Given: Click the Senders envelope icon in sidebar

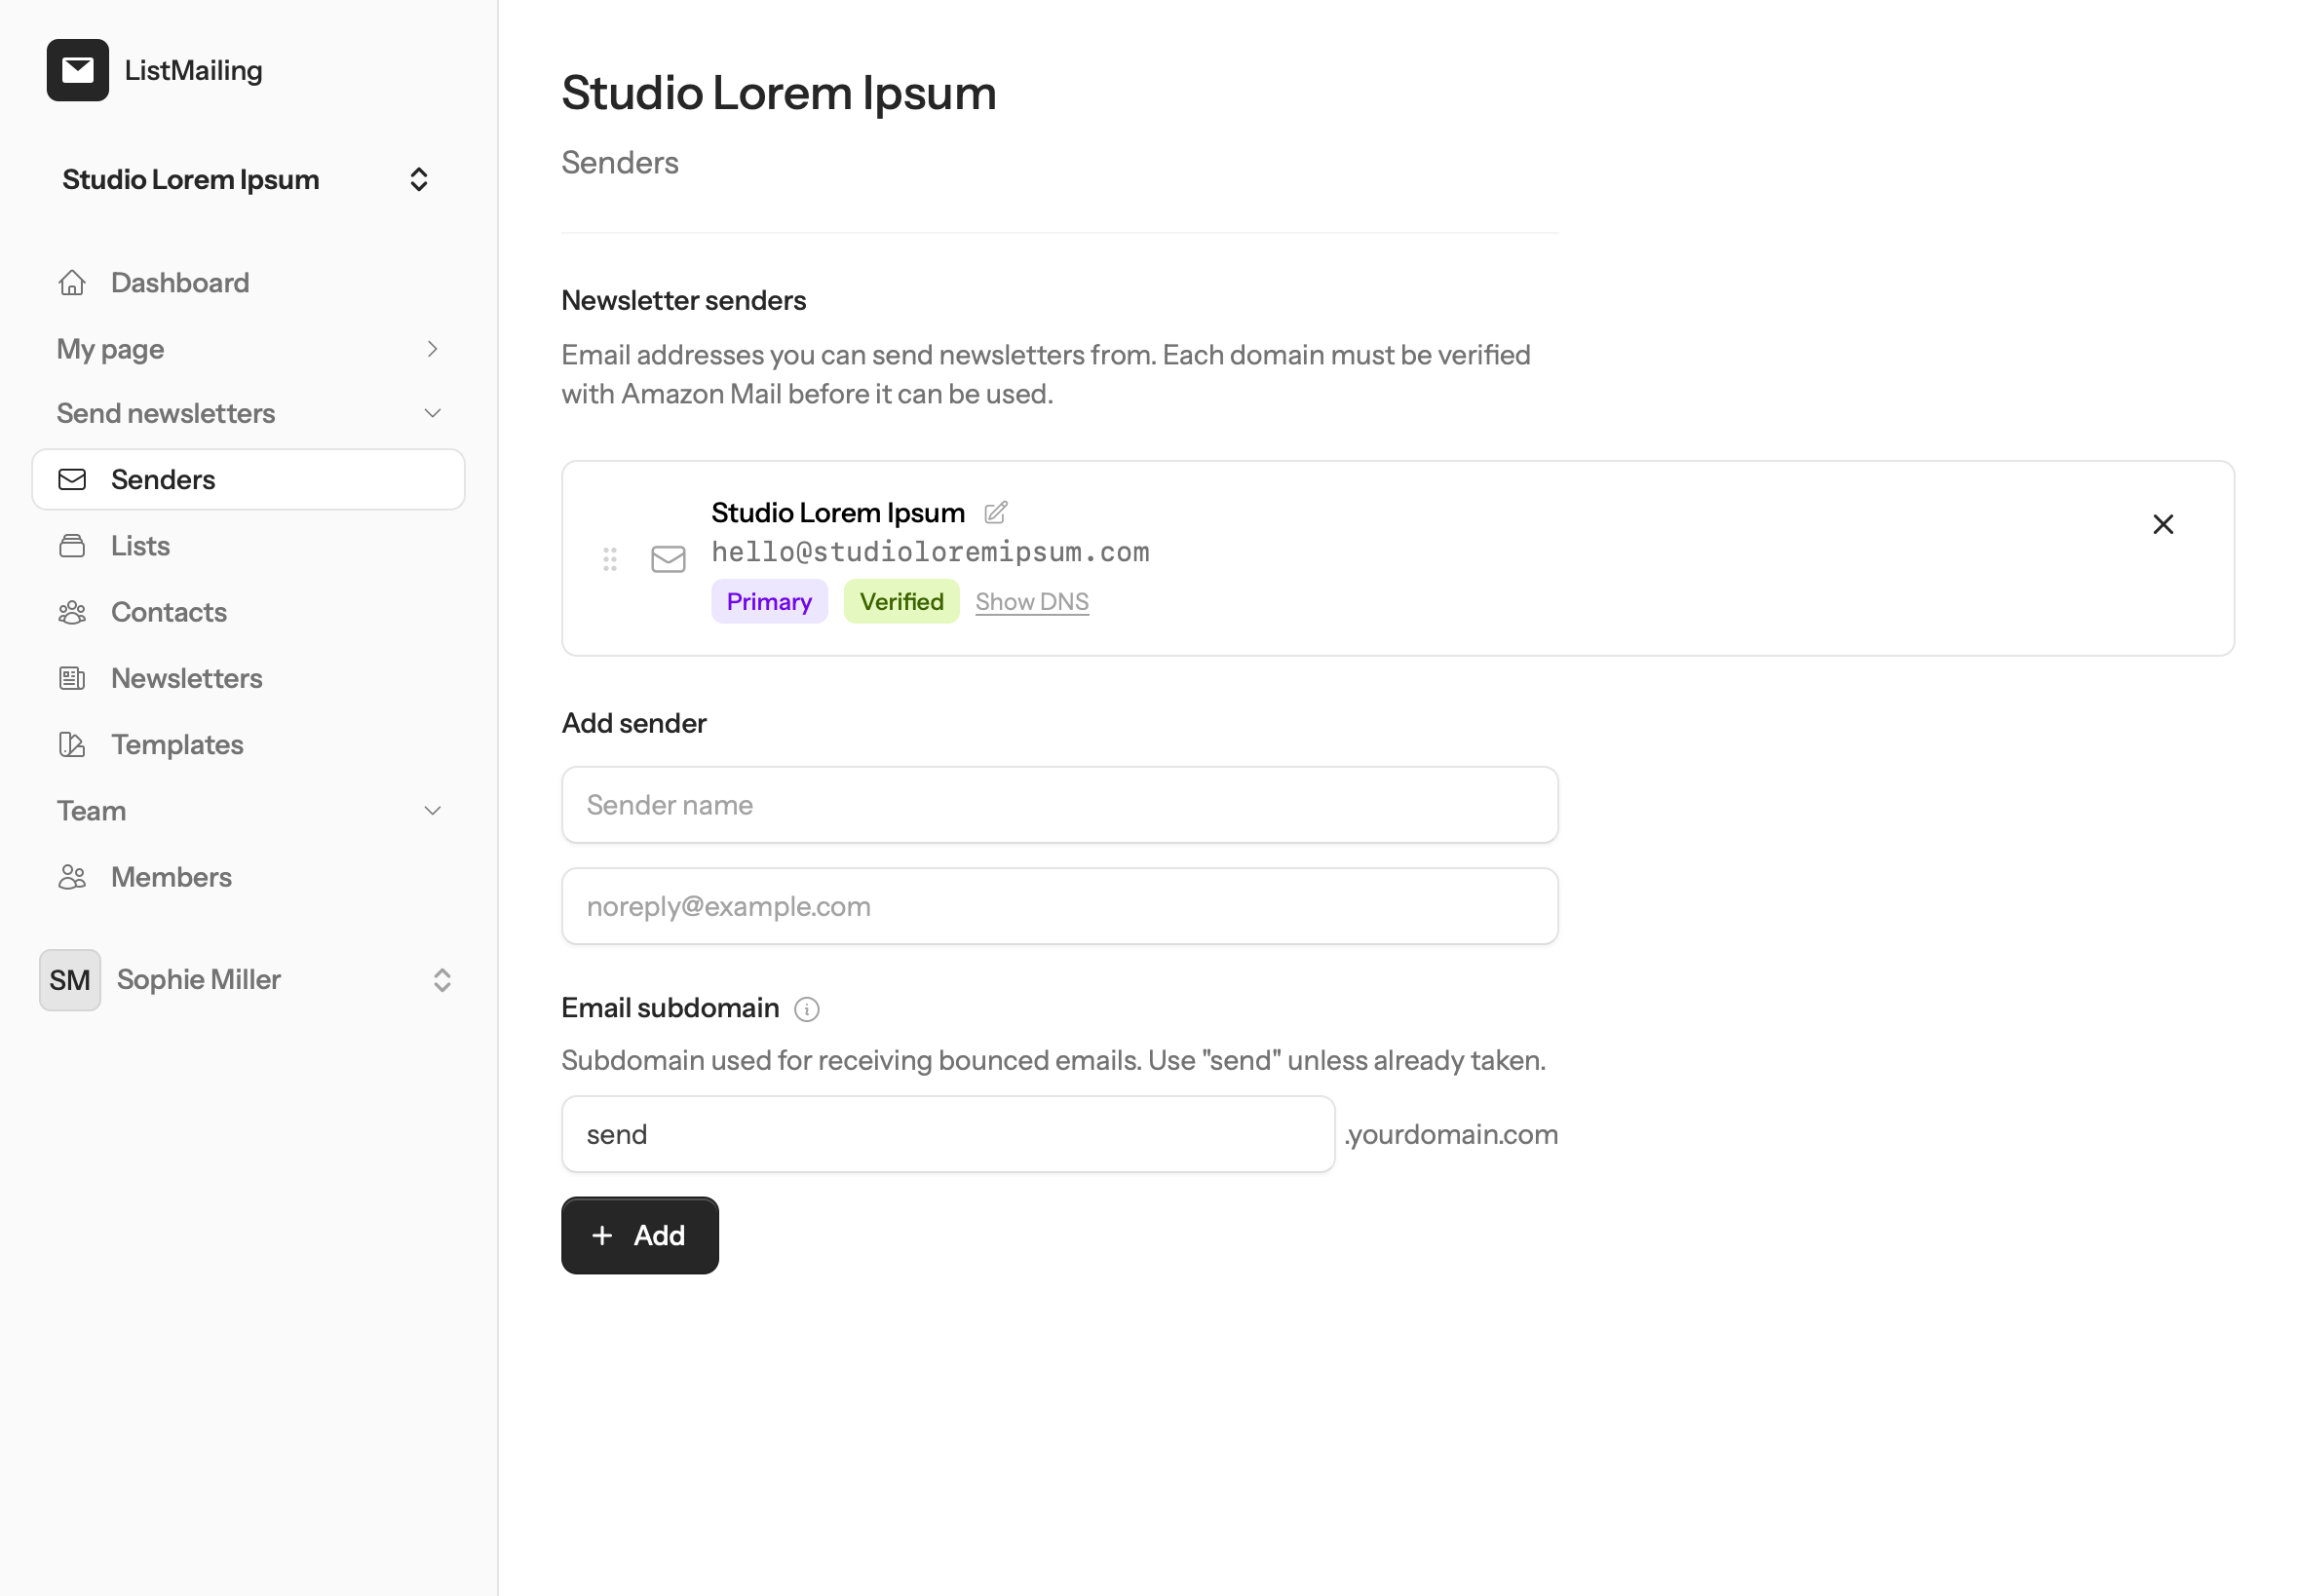Looking at the screenshot, I should (72, 479).
